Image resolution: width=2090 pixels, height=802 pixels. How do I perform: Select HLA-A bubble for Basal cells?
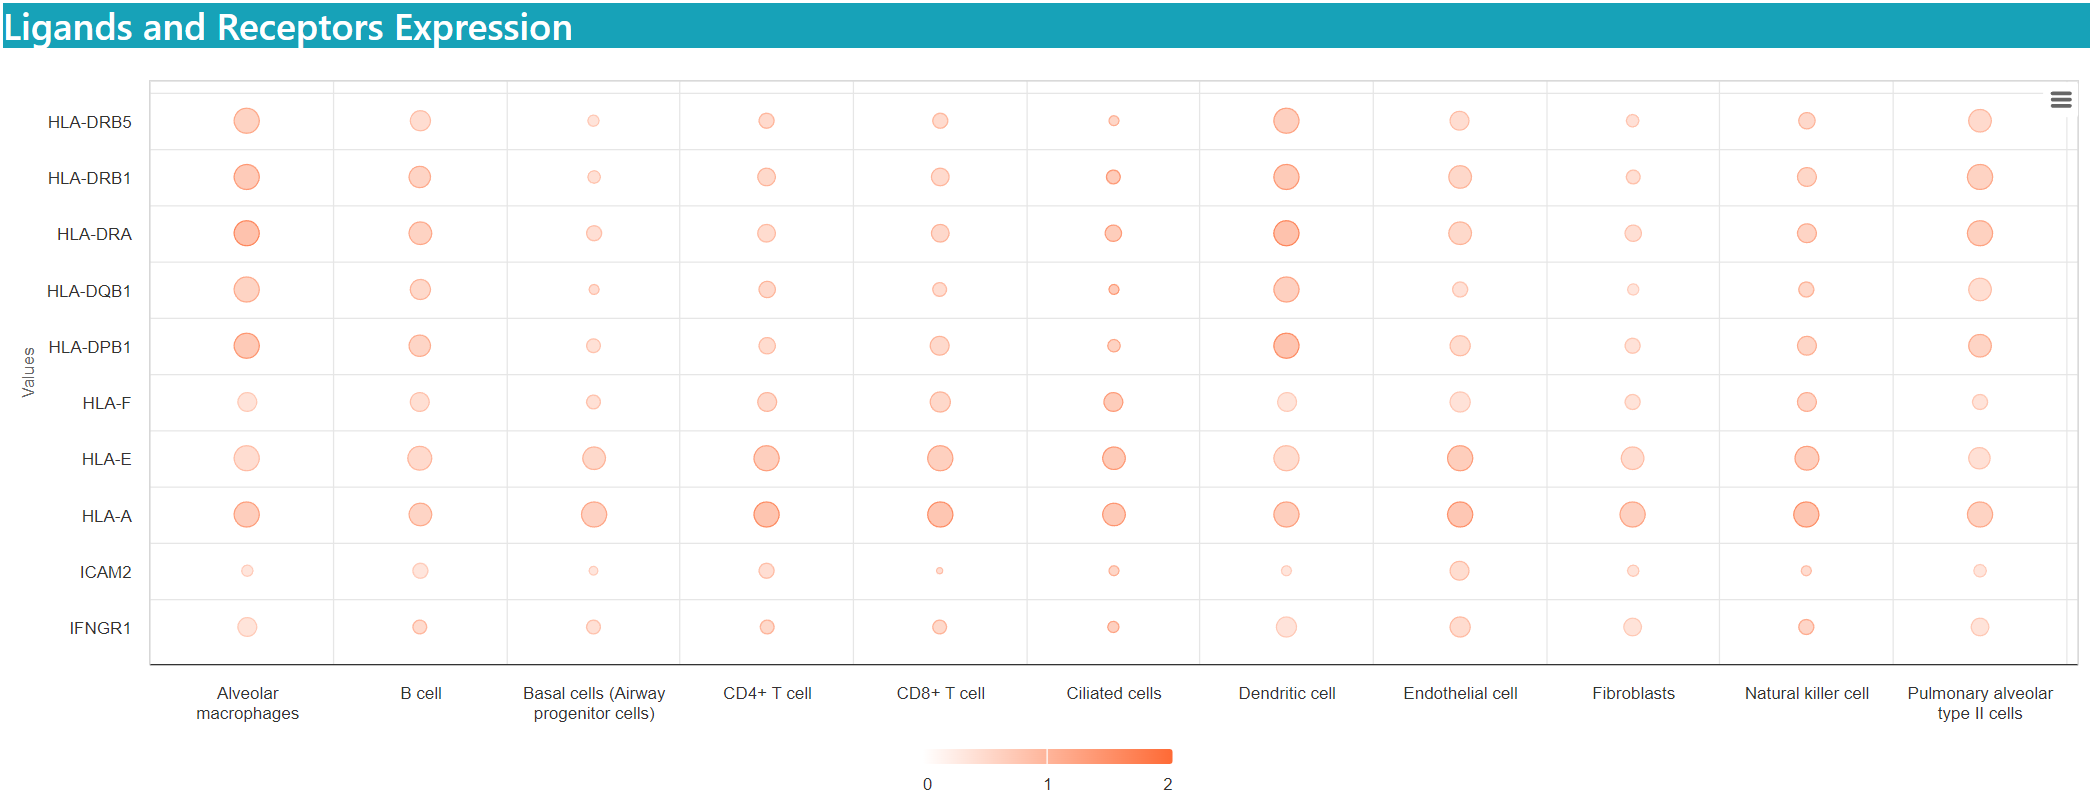tap(594, 515)
